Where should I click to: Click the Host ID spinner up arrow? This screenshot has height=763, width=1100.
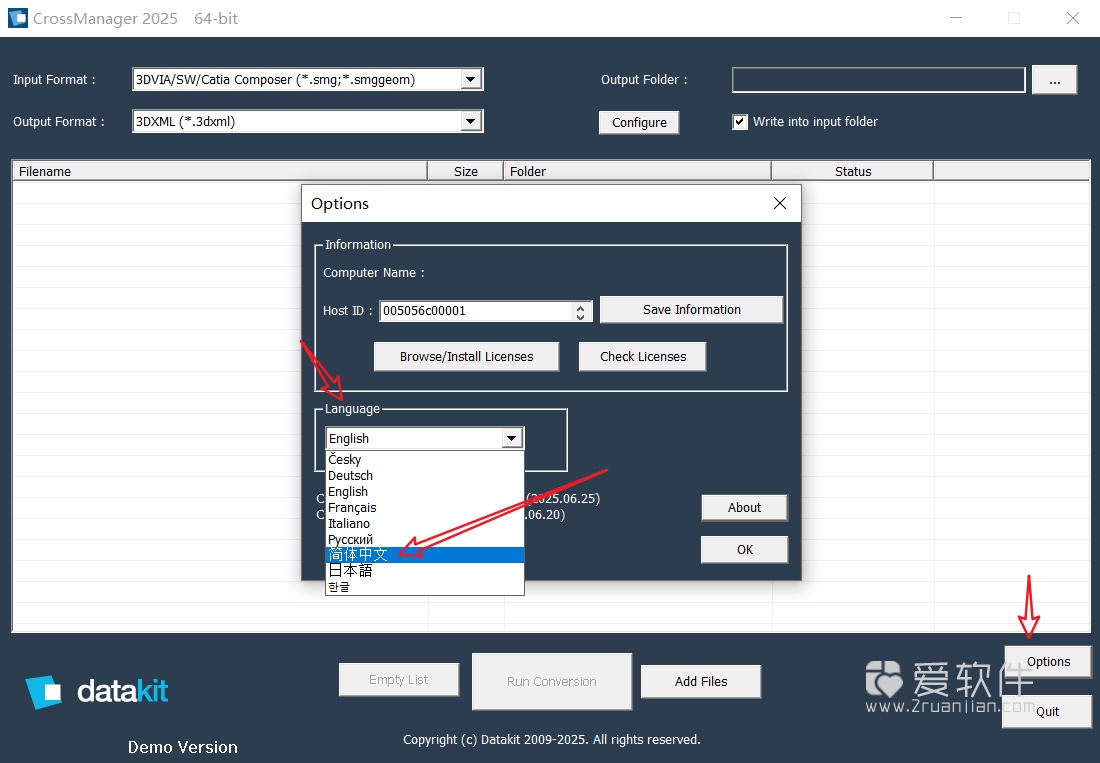coord(581,305)
